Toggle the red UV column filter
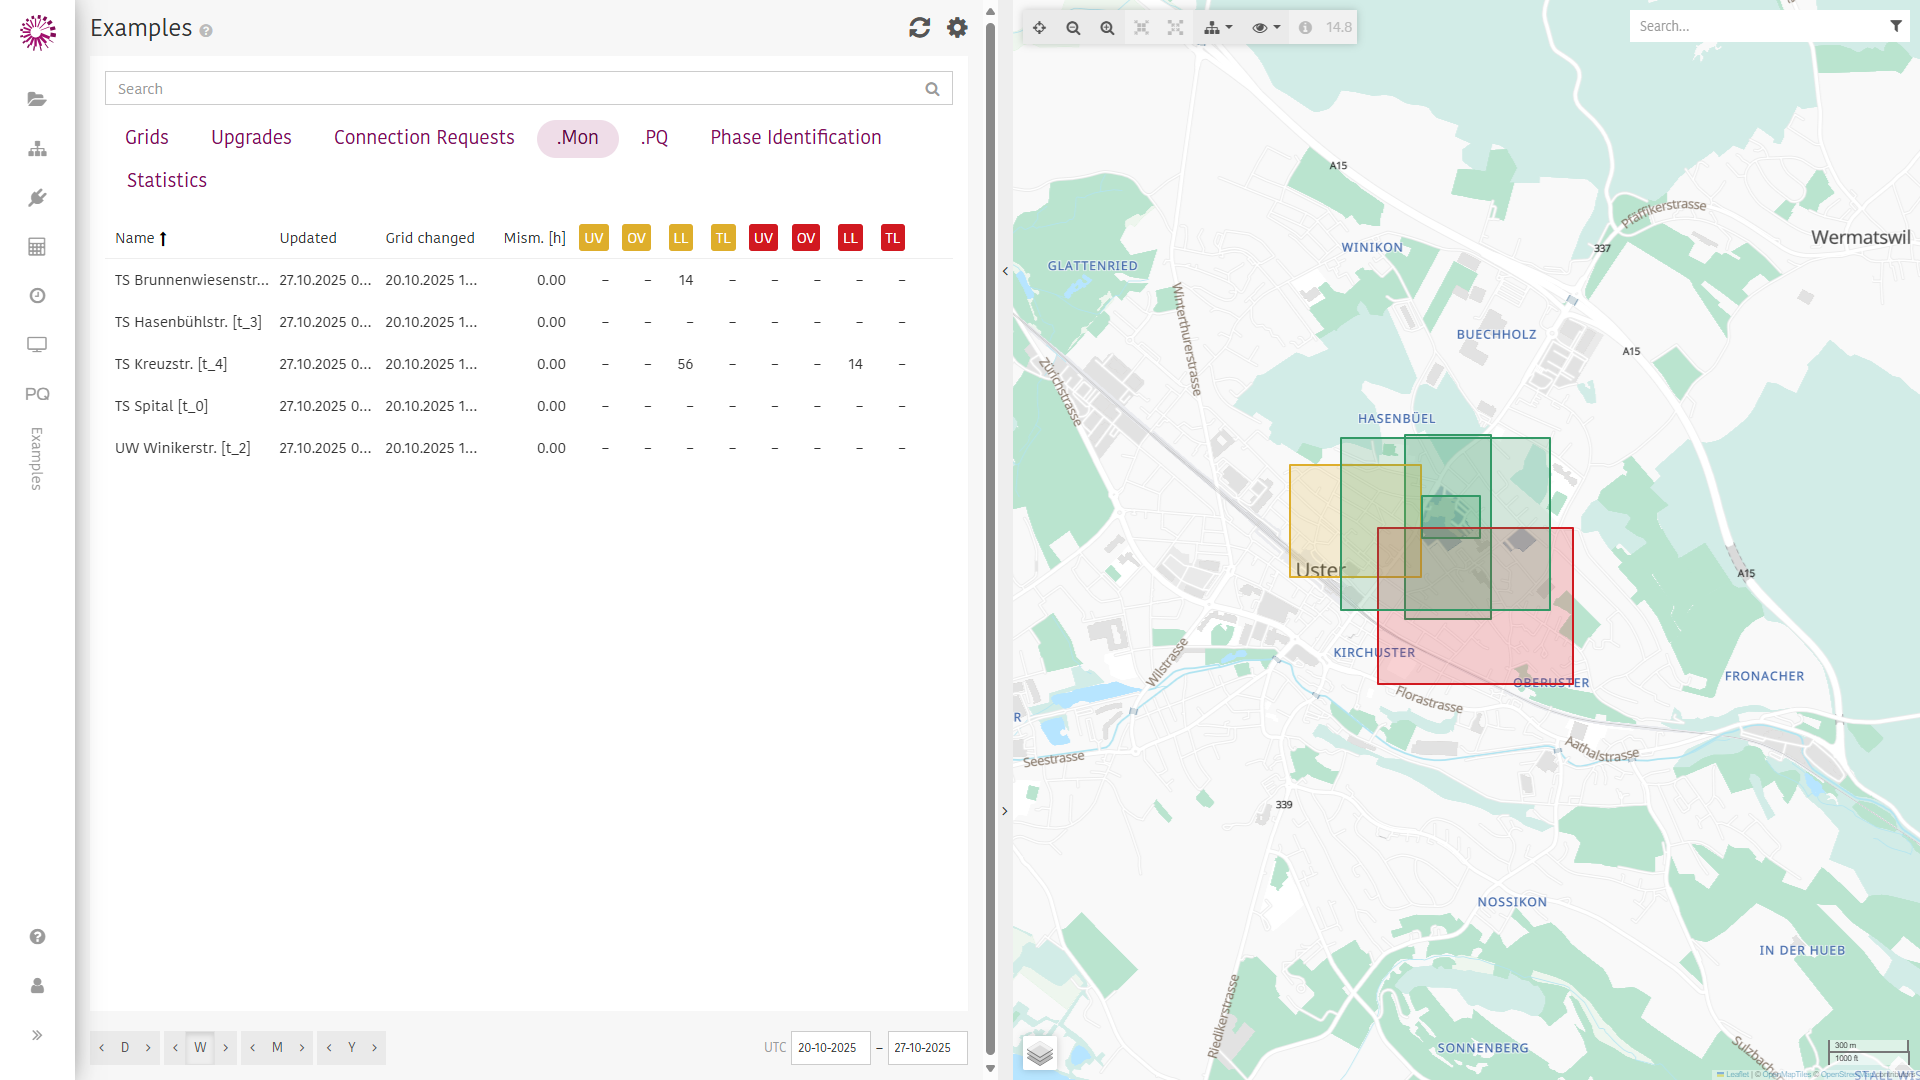This screenshot has width=1920, height=1080. pyautogui.click(x=763, y=238)
